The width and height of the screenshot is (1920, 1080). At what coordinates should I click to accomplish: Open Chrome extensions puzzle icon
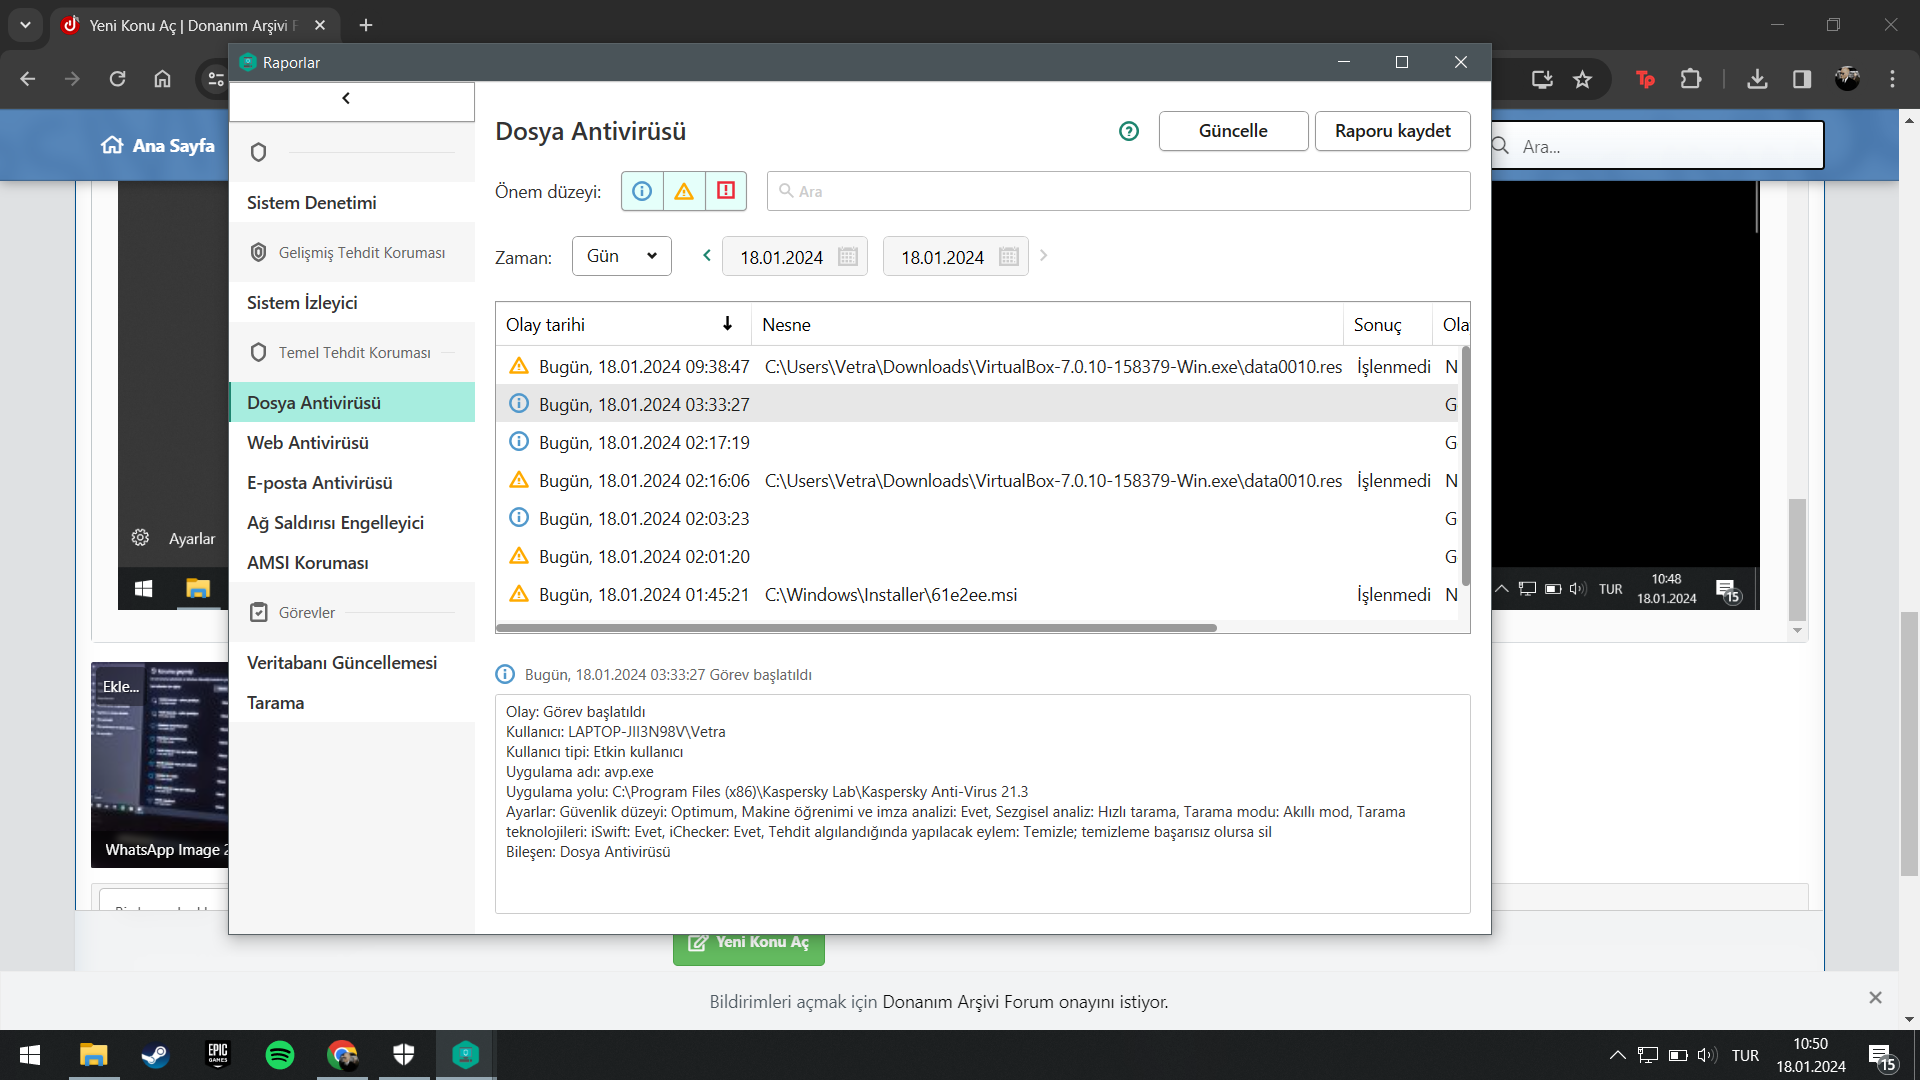[x=1691, y=79]
